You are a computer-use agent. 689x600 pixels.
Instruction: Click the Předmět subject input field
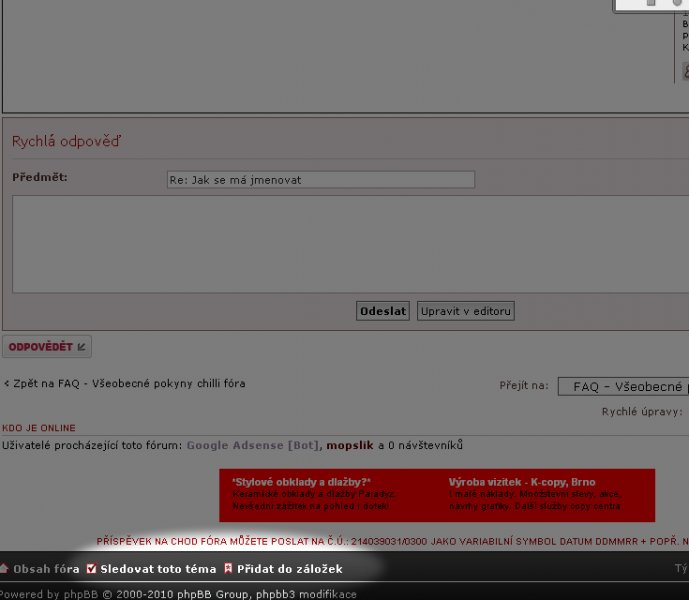click(x=320, y=180)
